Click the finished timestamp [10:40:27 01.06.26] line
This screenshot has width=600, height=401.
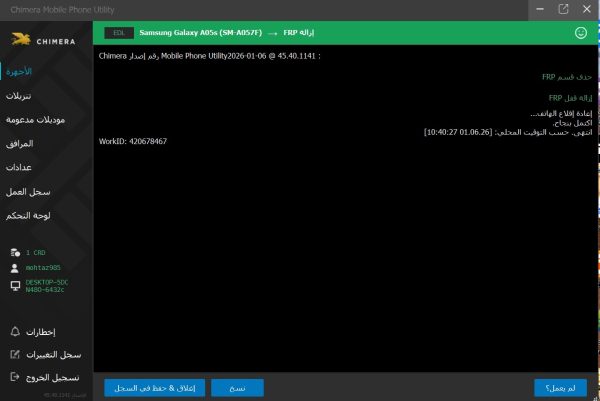508,132
